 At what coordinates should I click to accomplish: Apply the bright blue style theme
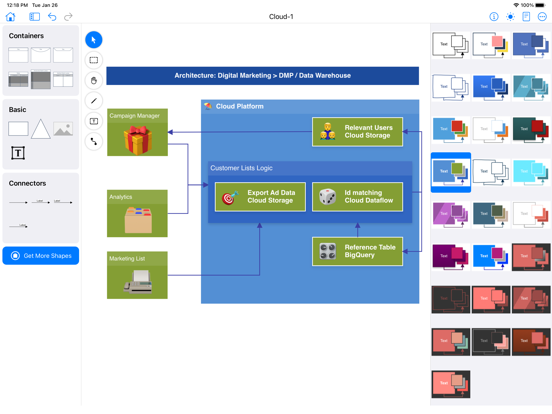491,87
